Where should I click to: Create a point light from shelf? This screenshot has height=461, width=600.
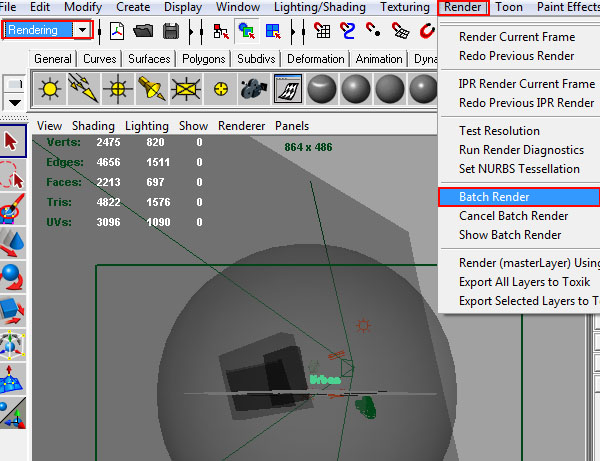click(118, 89)
